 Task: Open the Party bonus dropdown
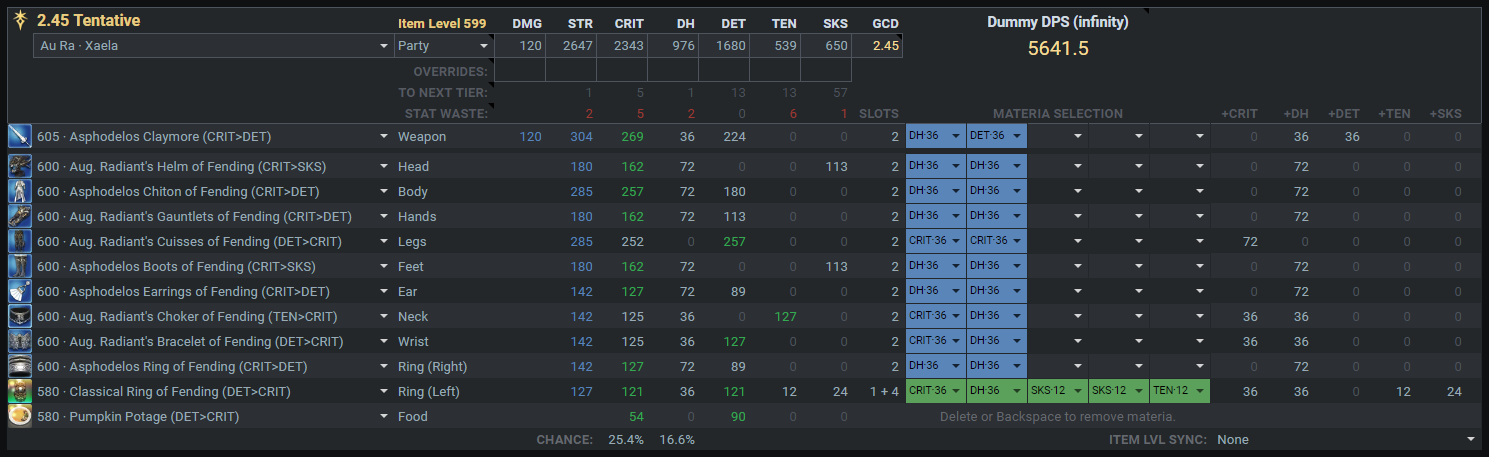click(x=444, y=46)
